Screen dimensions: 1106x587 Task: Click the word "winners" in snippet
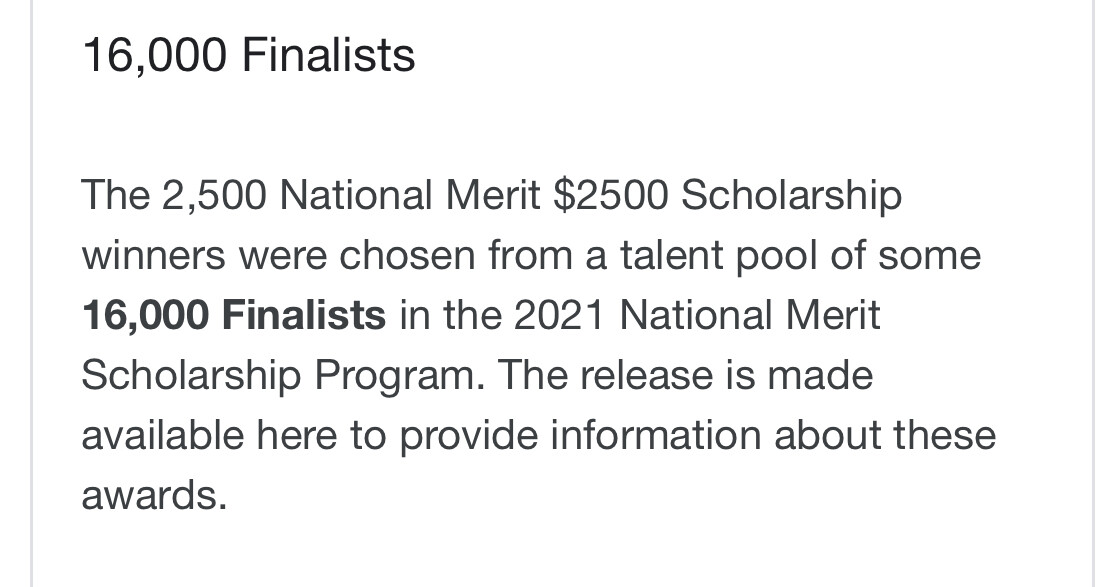coord(154,255)
